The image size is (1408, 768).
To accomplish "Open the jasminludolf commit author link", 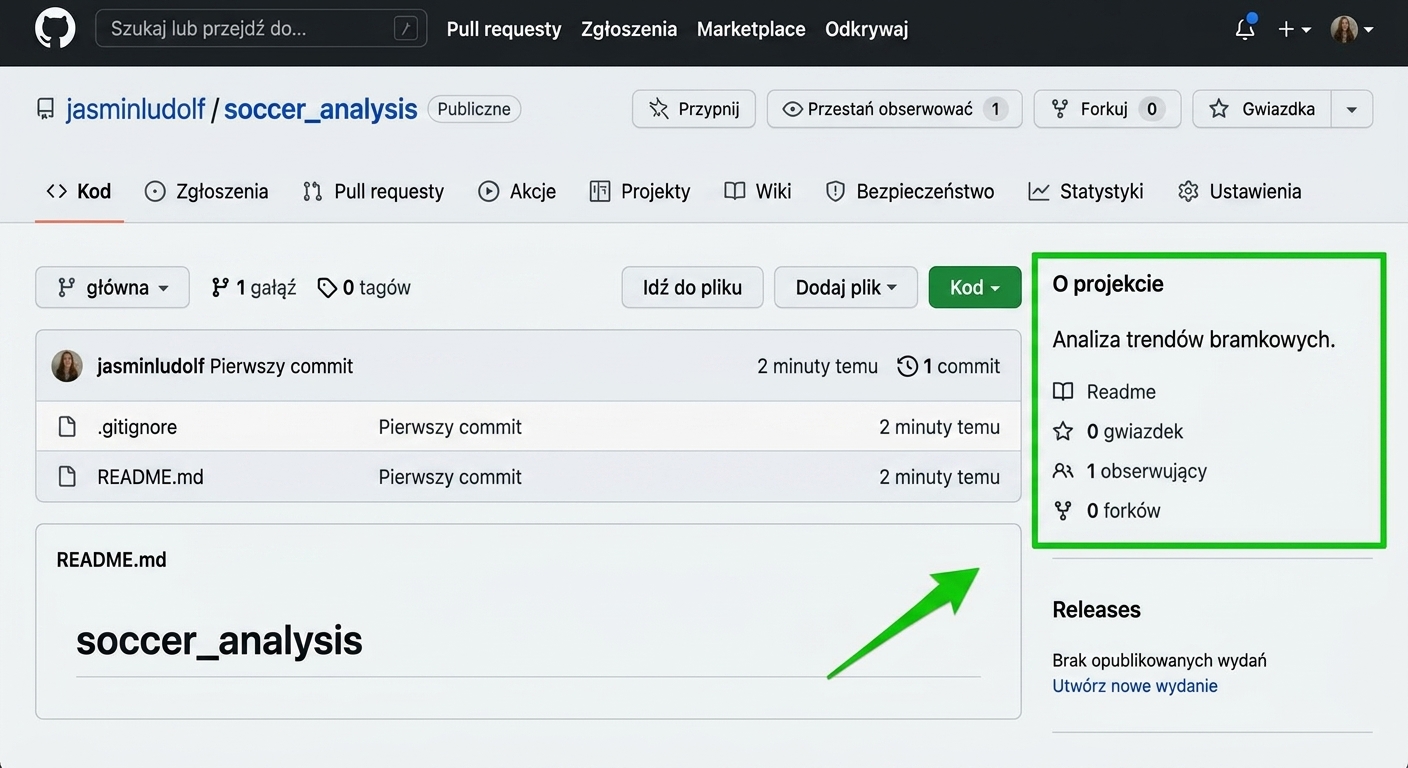I will point(151,367).
